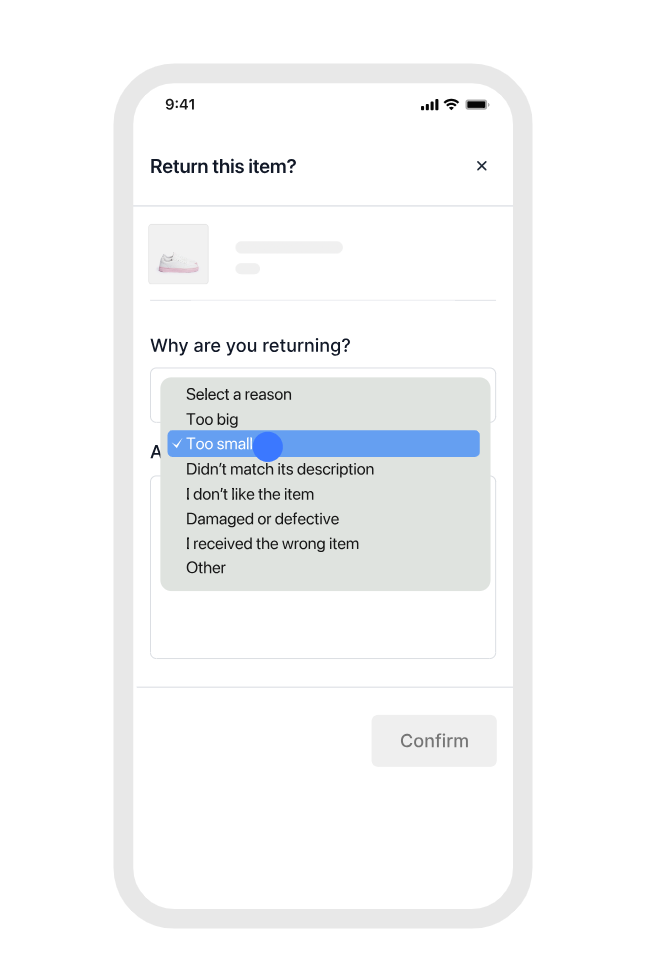Tap the cellular signal icon
This screenshot has height=971, width=645.
pos(430,105)
